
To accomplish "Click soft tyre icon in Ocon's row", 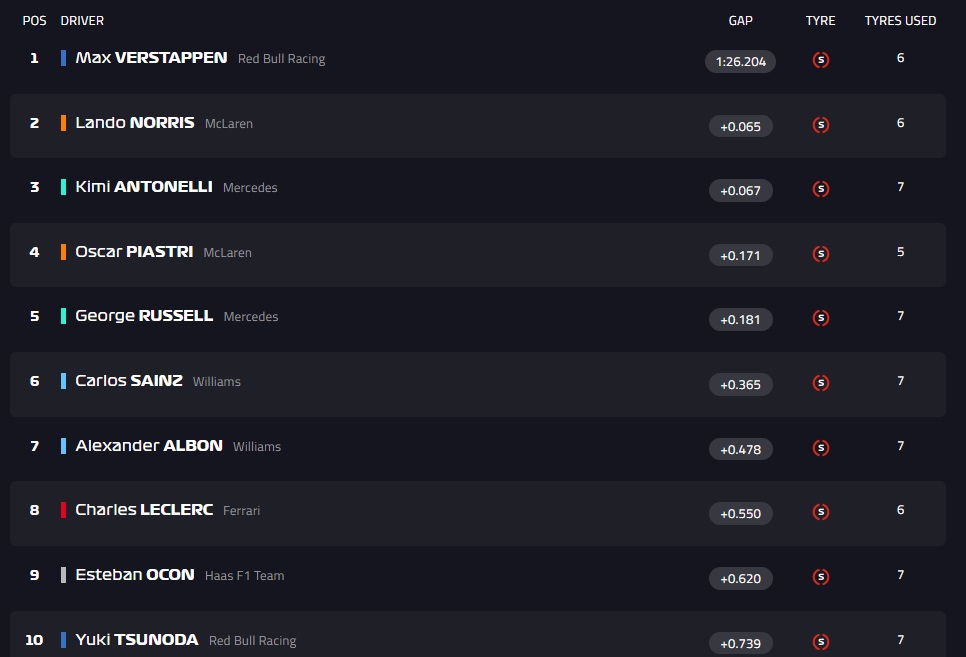I will tap(821, 577).
